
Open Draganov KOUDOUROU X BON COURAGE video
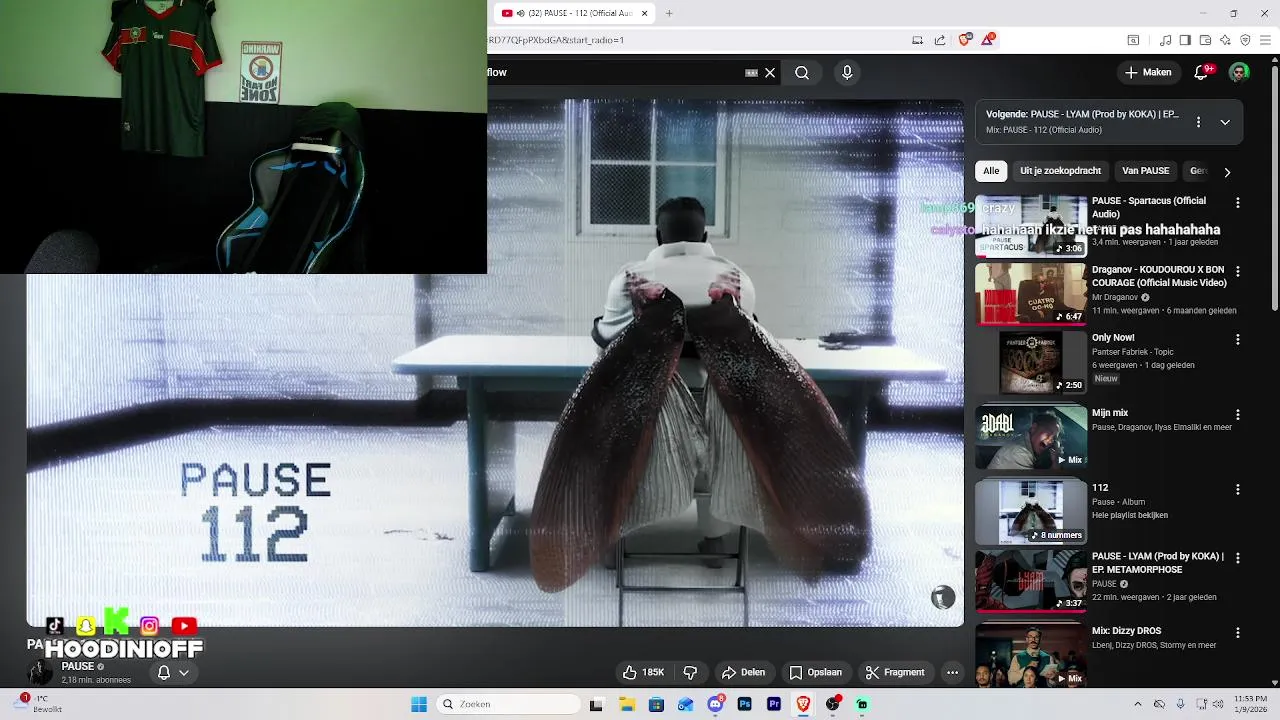coord(1031,294)
